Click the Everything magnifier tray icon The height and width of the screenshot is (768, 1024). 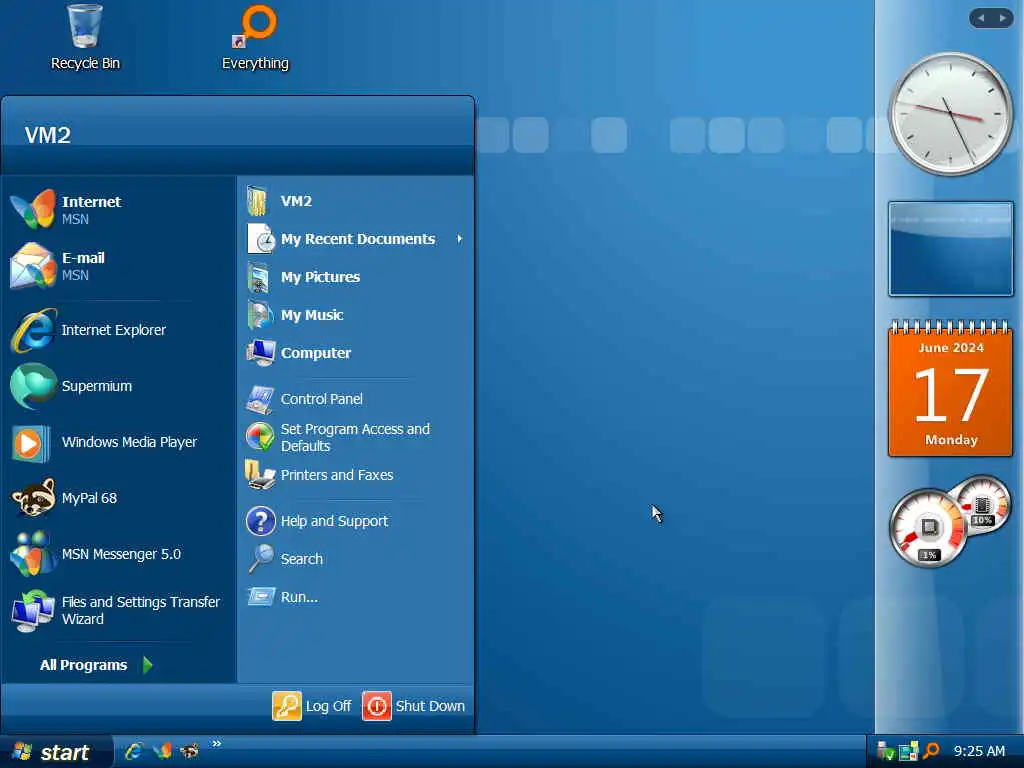931,751
